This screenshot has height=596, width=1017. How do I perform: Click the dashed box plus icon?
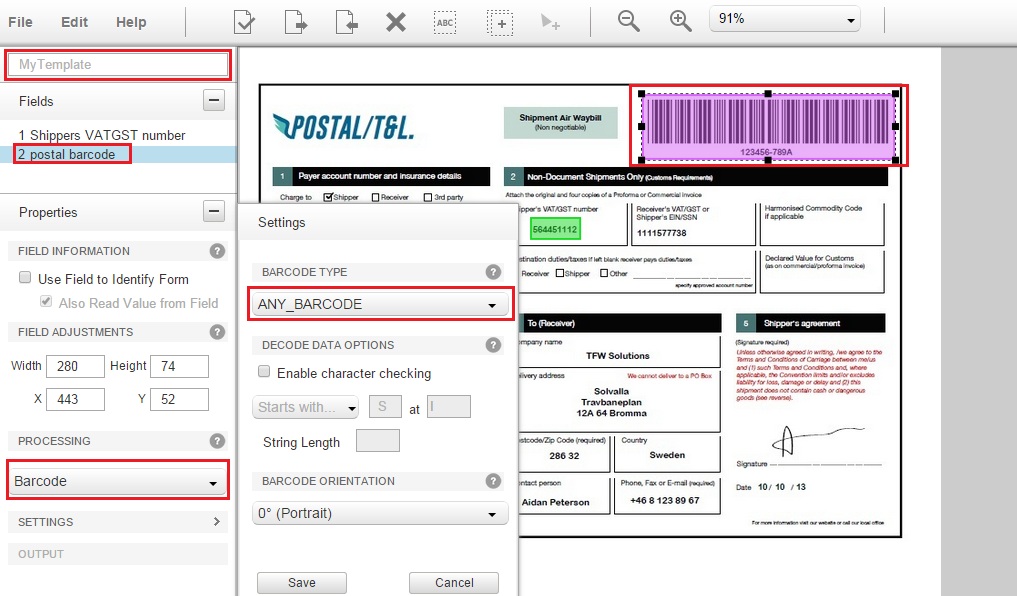pyautogui.click(x=499, y=21)
